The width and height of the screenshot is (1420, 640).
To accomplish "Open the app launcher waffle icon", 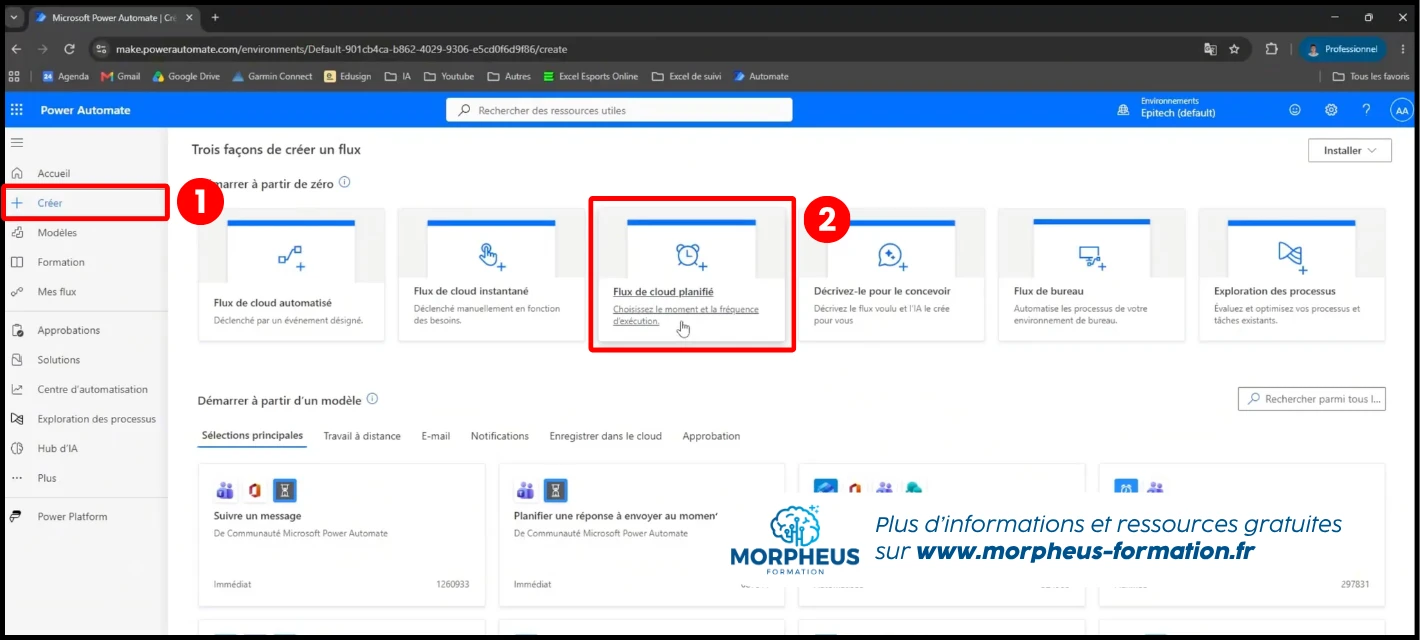I will [x=16, y=110].
